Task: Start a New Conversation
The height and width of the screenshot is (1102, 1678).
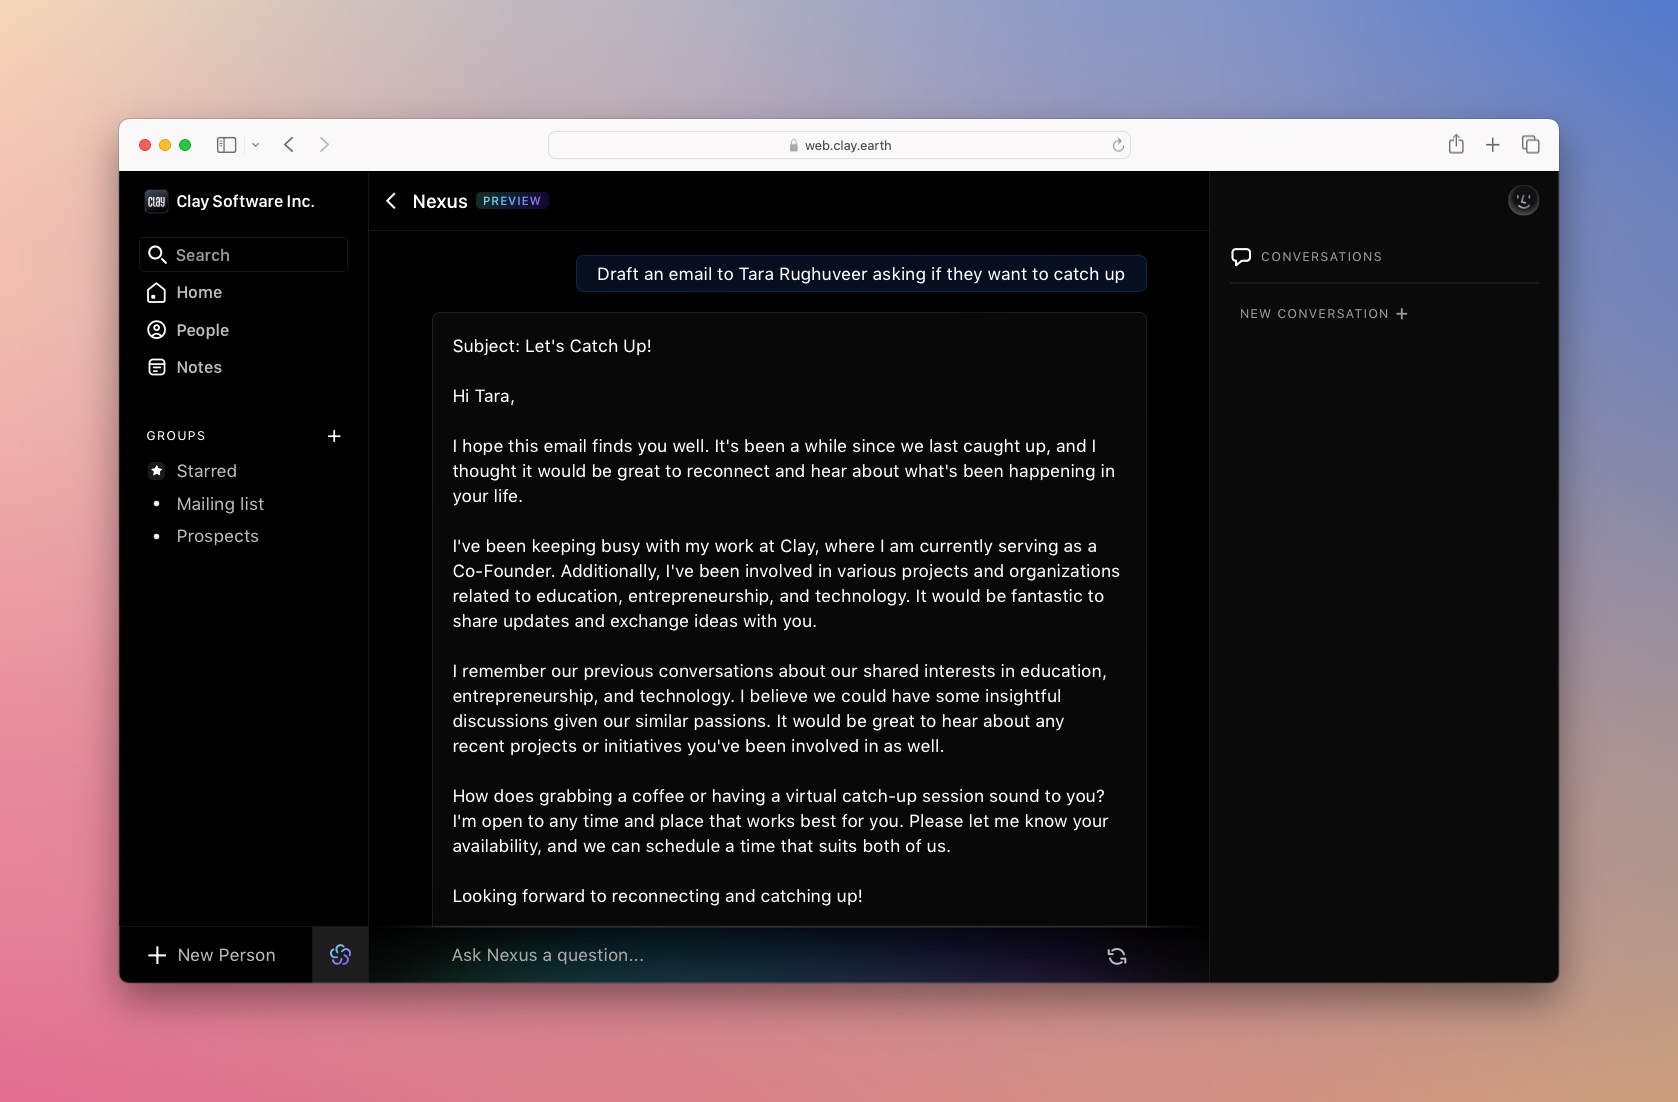Action: click(1323, 314)
